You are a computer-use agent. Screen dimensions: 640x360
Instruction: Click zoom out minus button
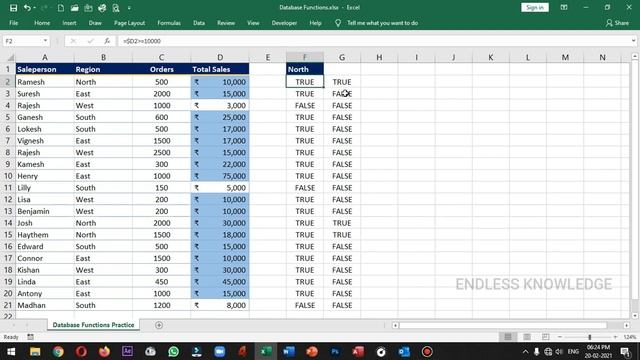(x=560, y=337)
